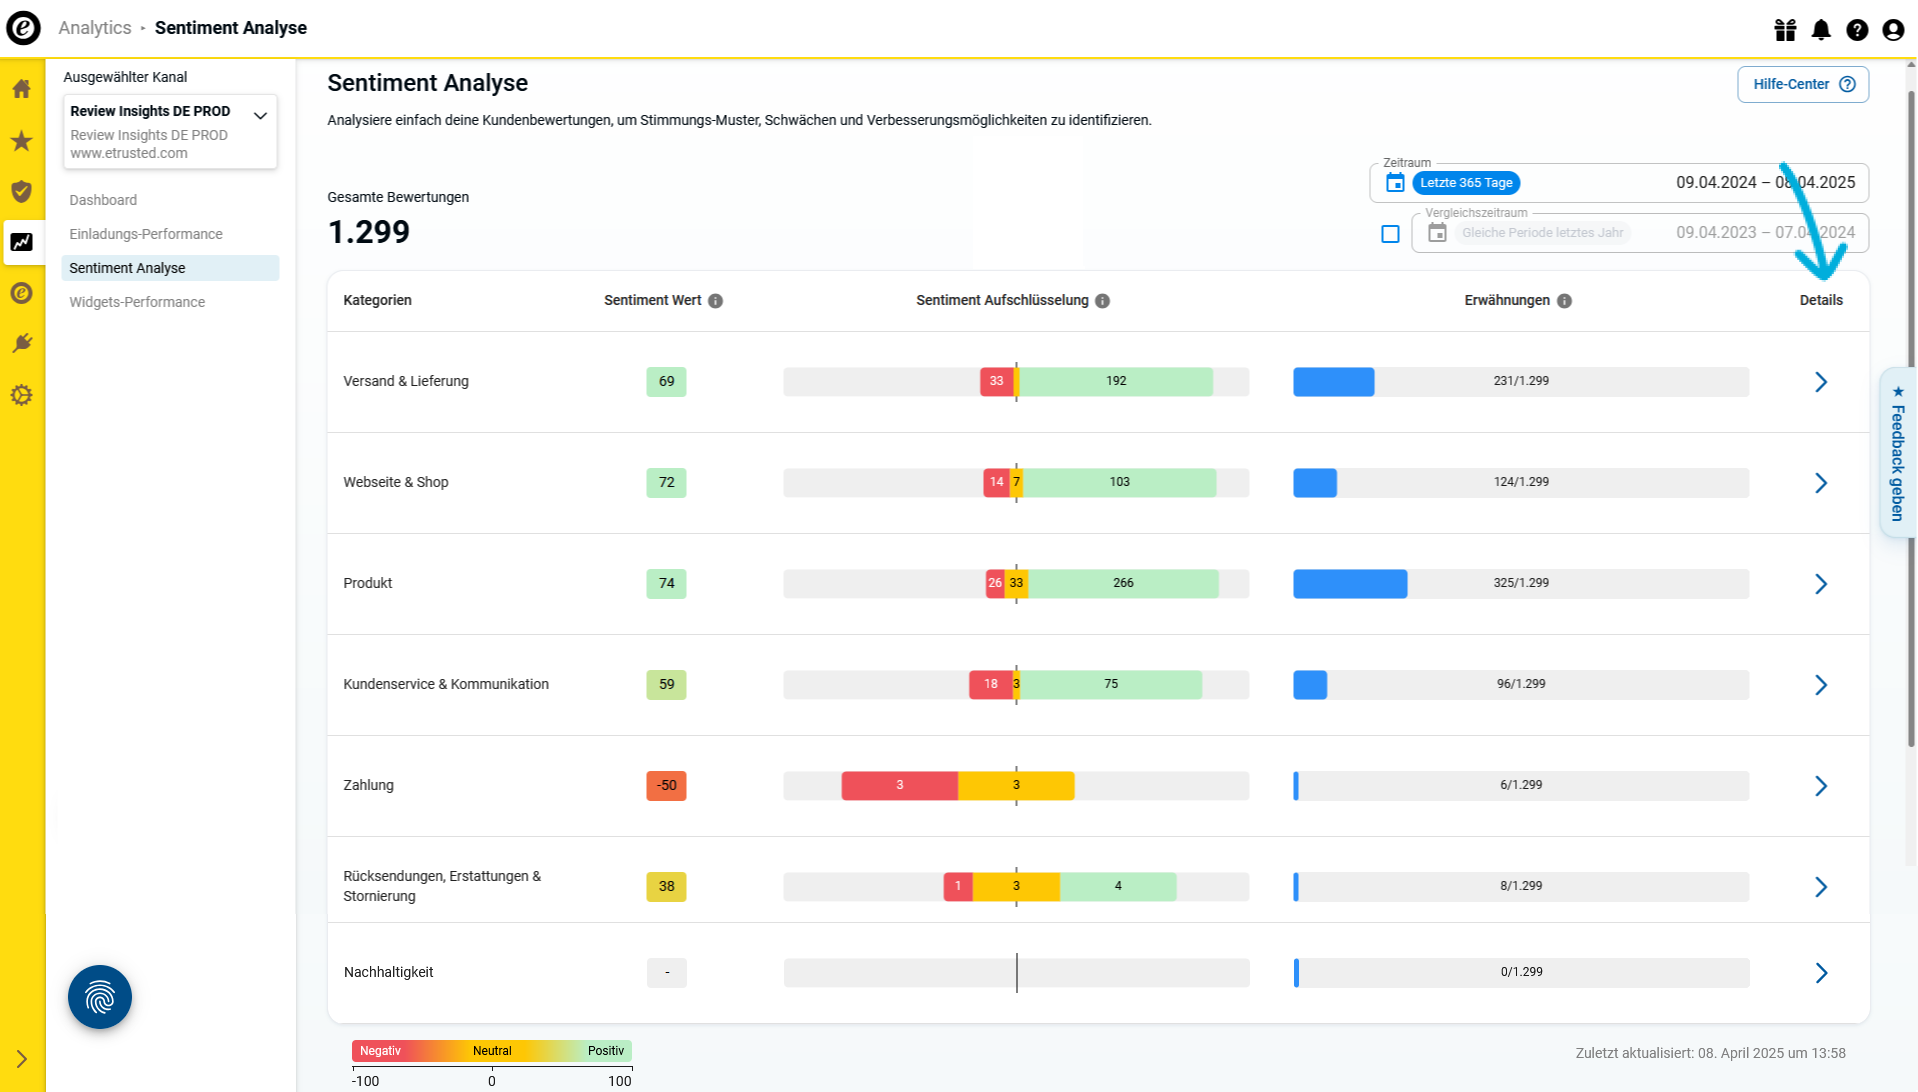Image resolution: width=1918 pixels, height=1092 pixels.
Task: Open Einladungs-Performance menu item
Action: coord(146,234)
